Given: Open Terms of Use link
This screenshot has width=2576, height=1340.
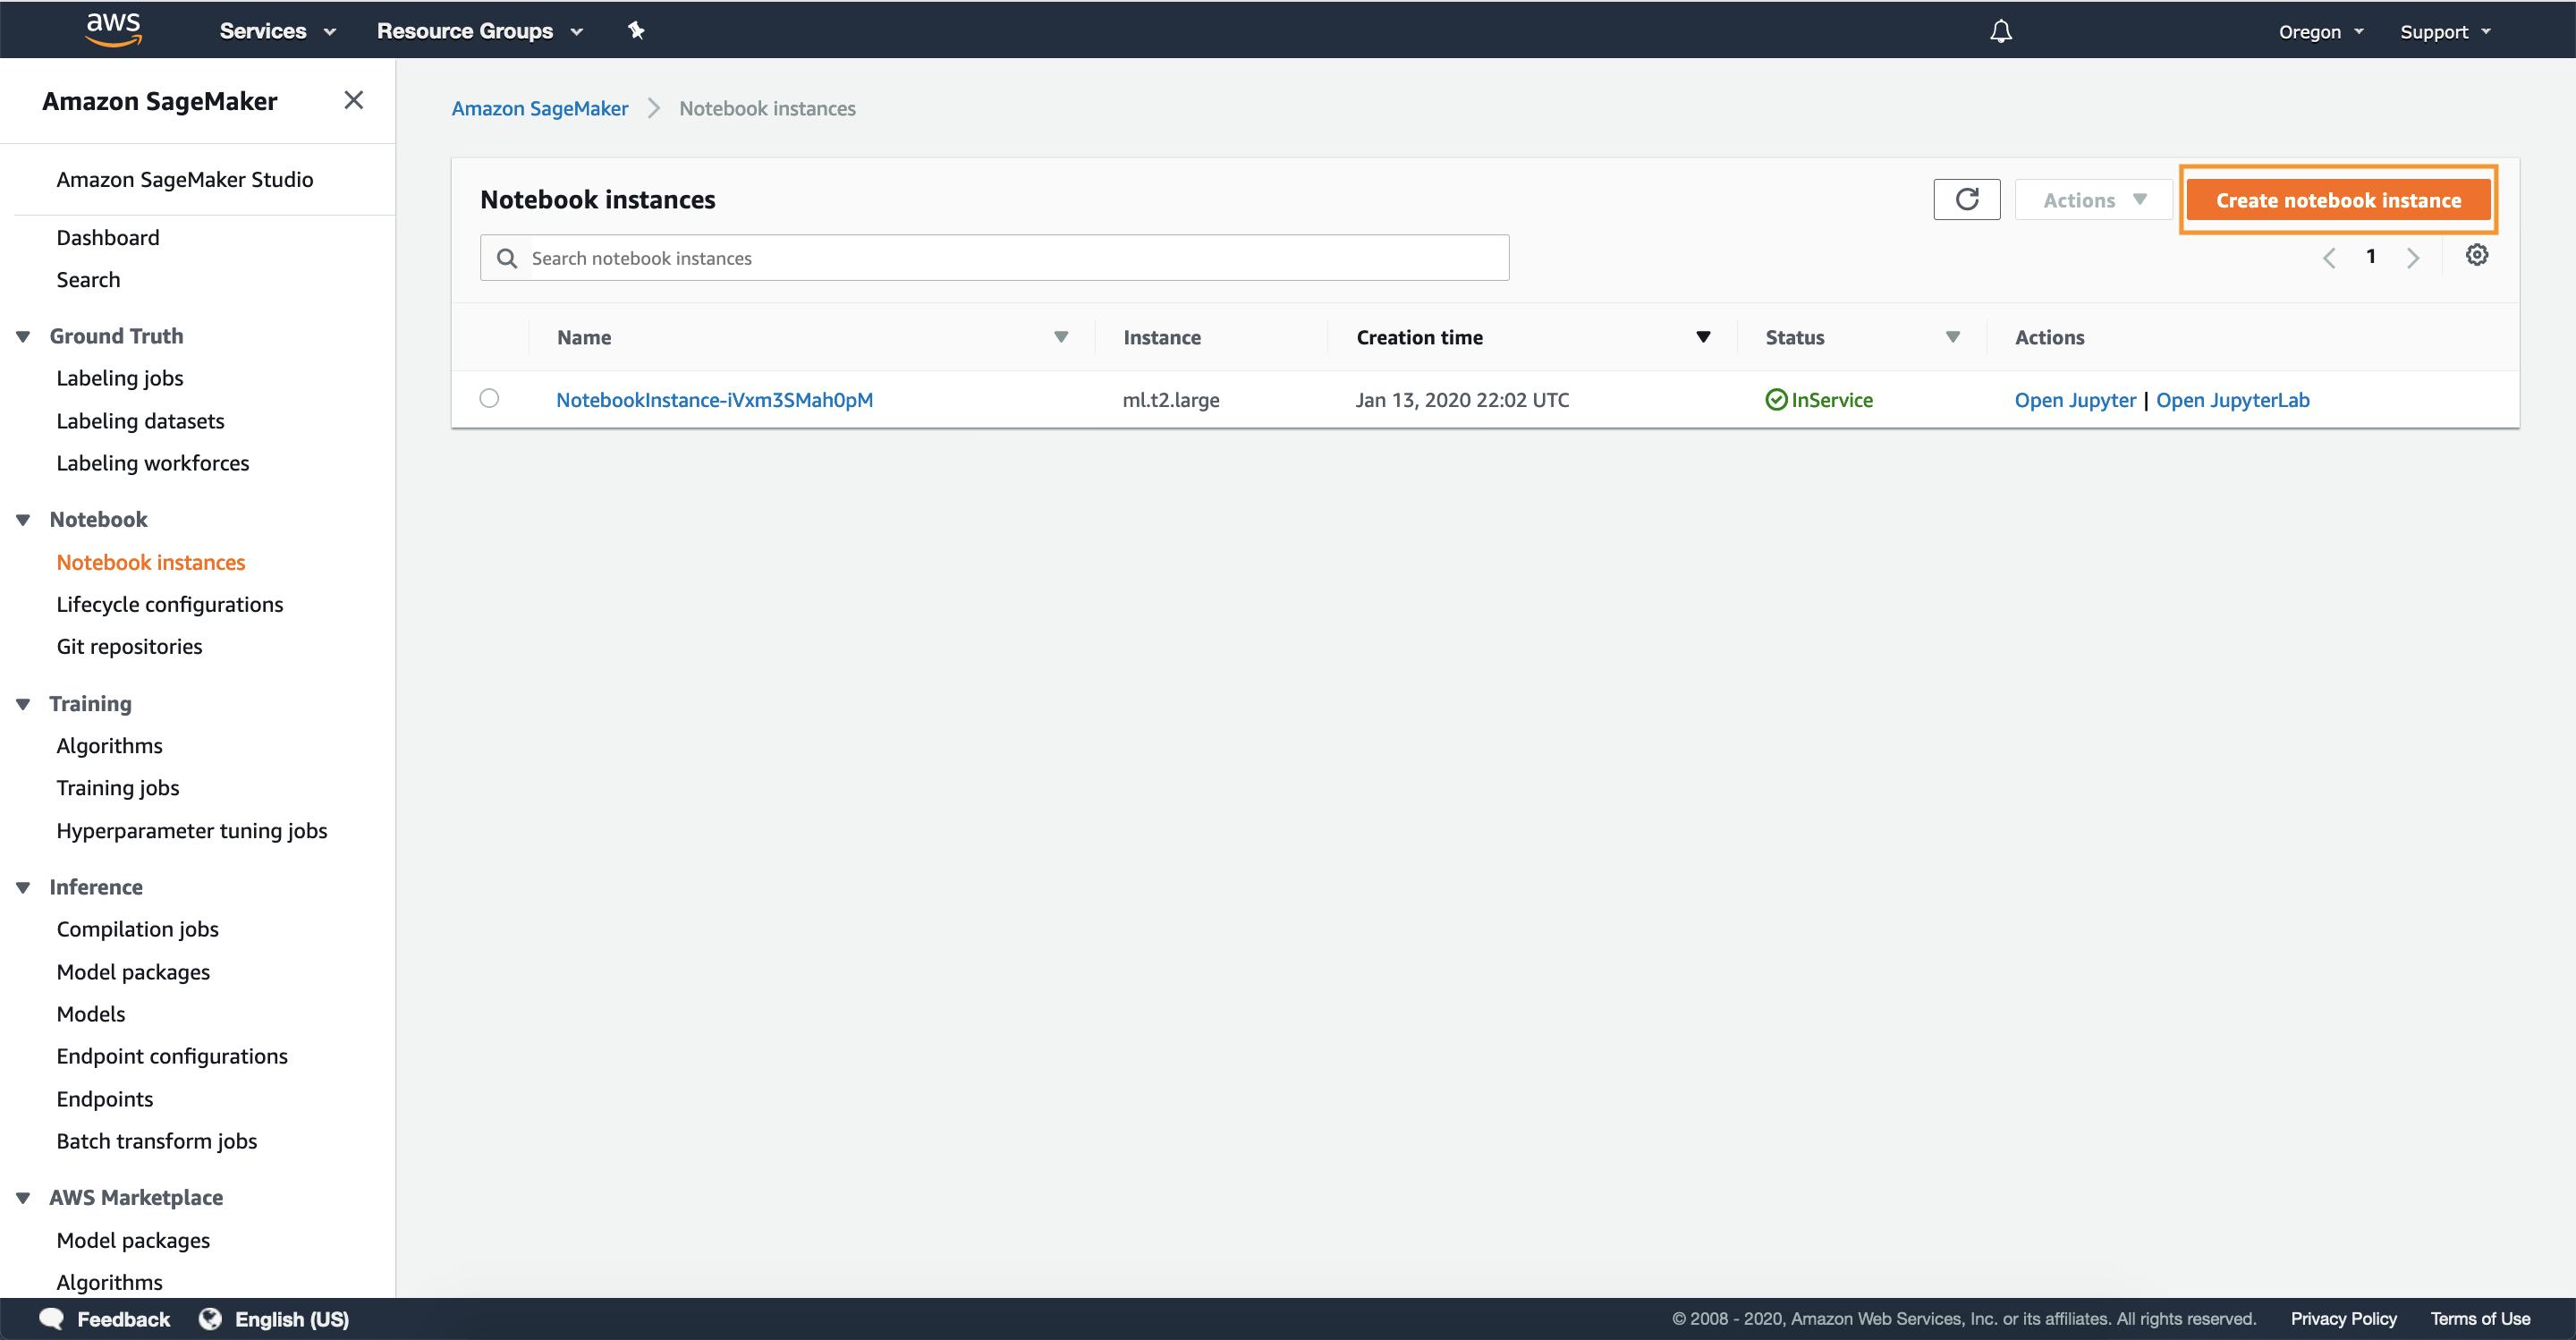Looking at the screenshot, I should [x=2480, y=1319].
